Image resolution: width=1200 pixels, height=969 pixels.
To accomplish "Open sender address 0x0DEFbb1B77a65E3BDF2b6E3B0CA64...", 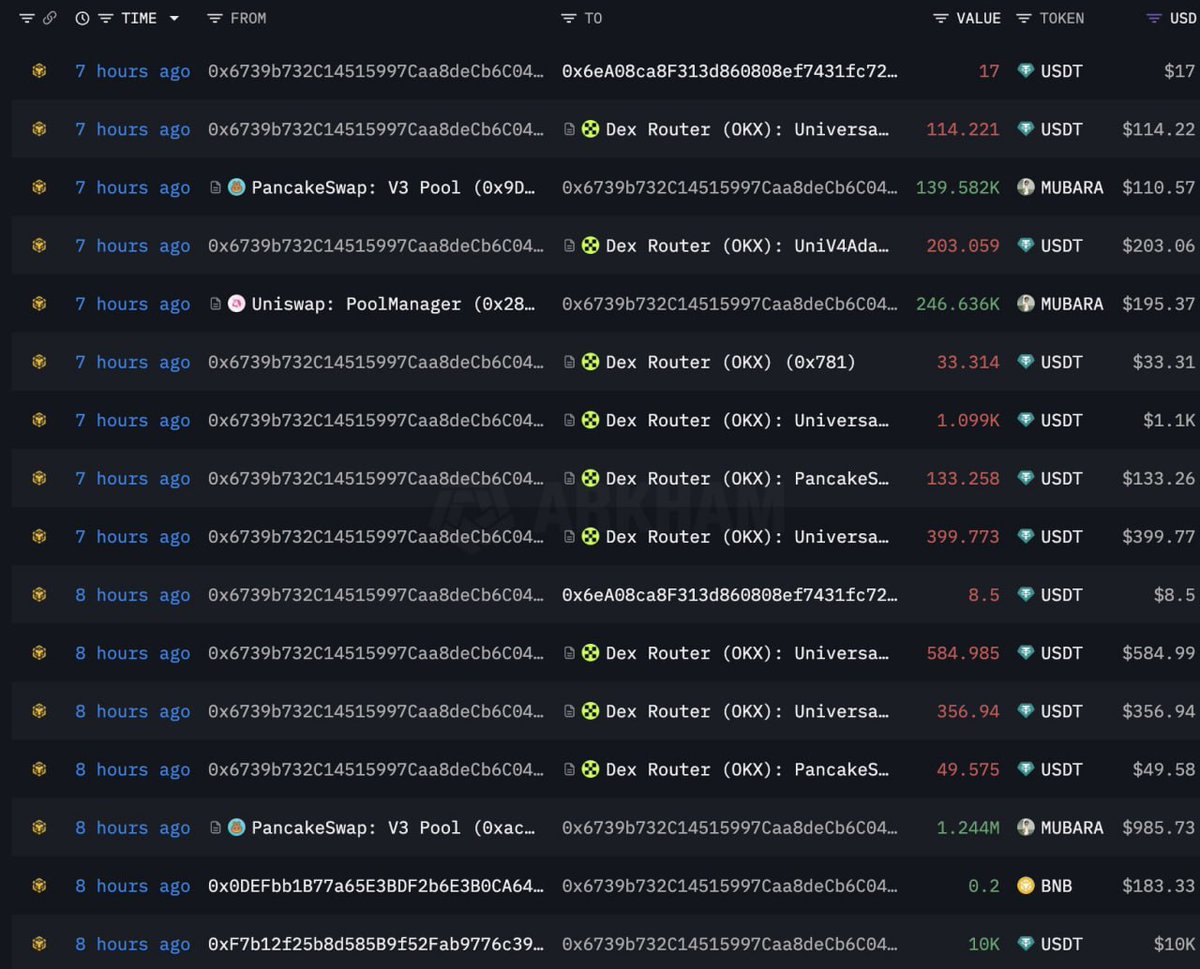I will coord(376,885).
